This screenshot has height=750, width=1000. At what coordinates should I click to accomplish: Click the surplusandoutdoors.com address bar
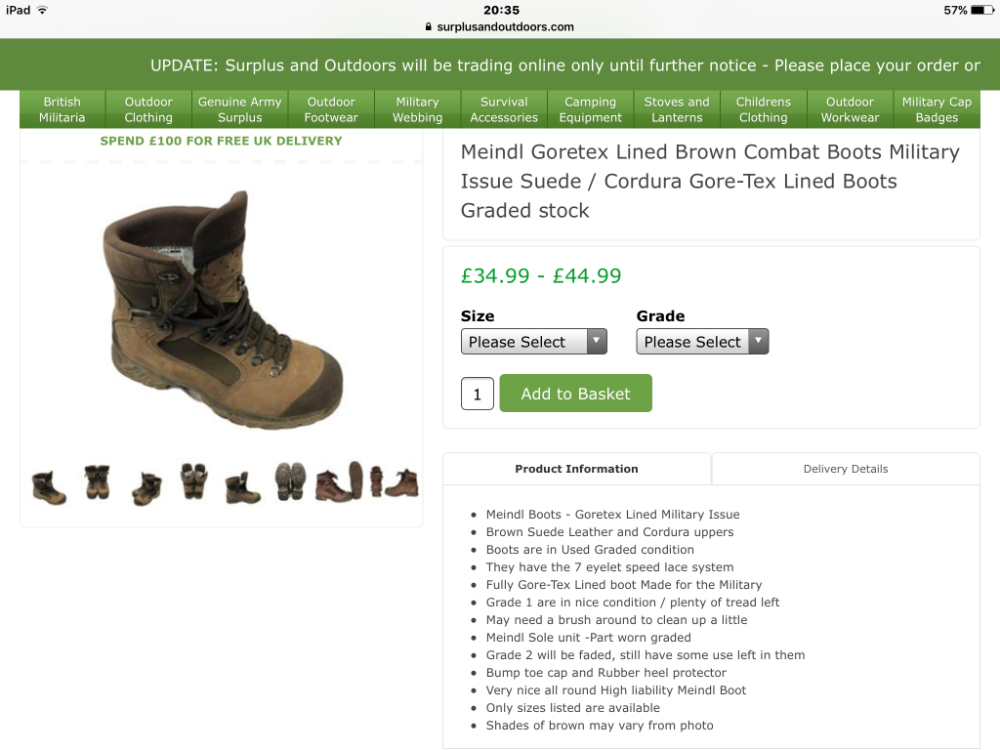pos(500,27)
